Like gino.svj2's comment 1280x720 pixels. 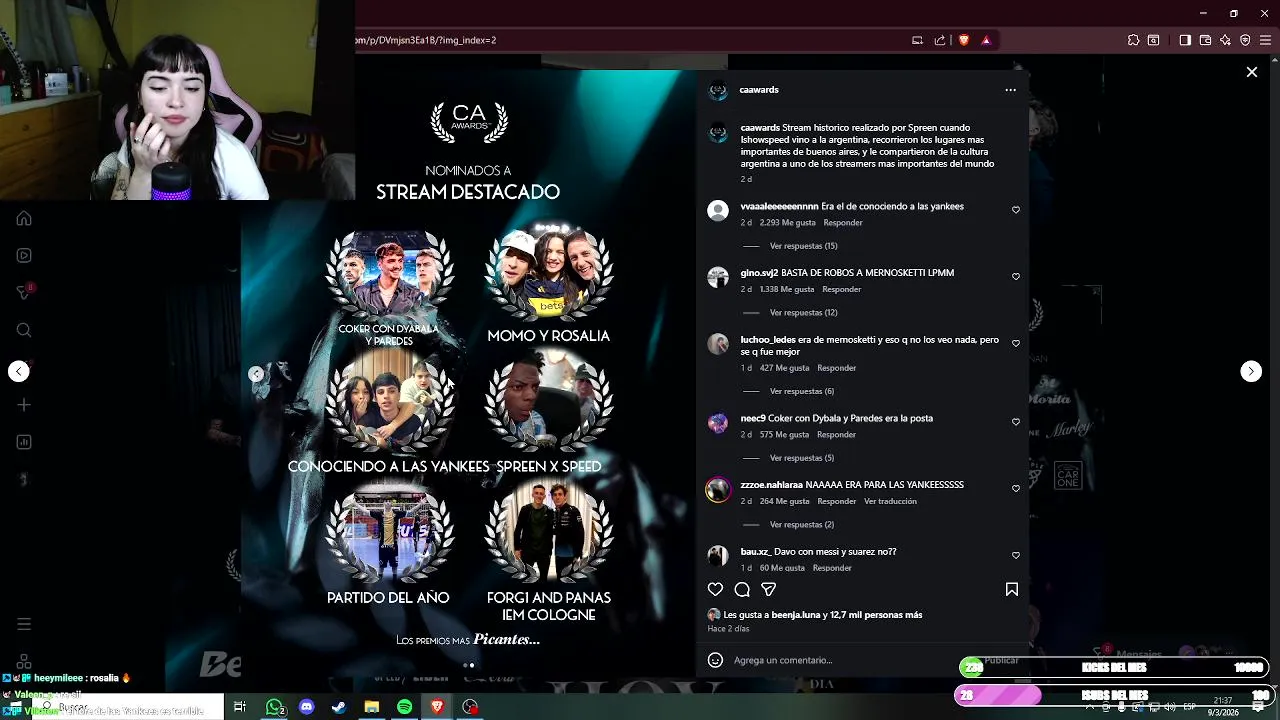pyautogui.click(x=1015, y=276)
